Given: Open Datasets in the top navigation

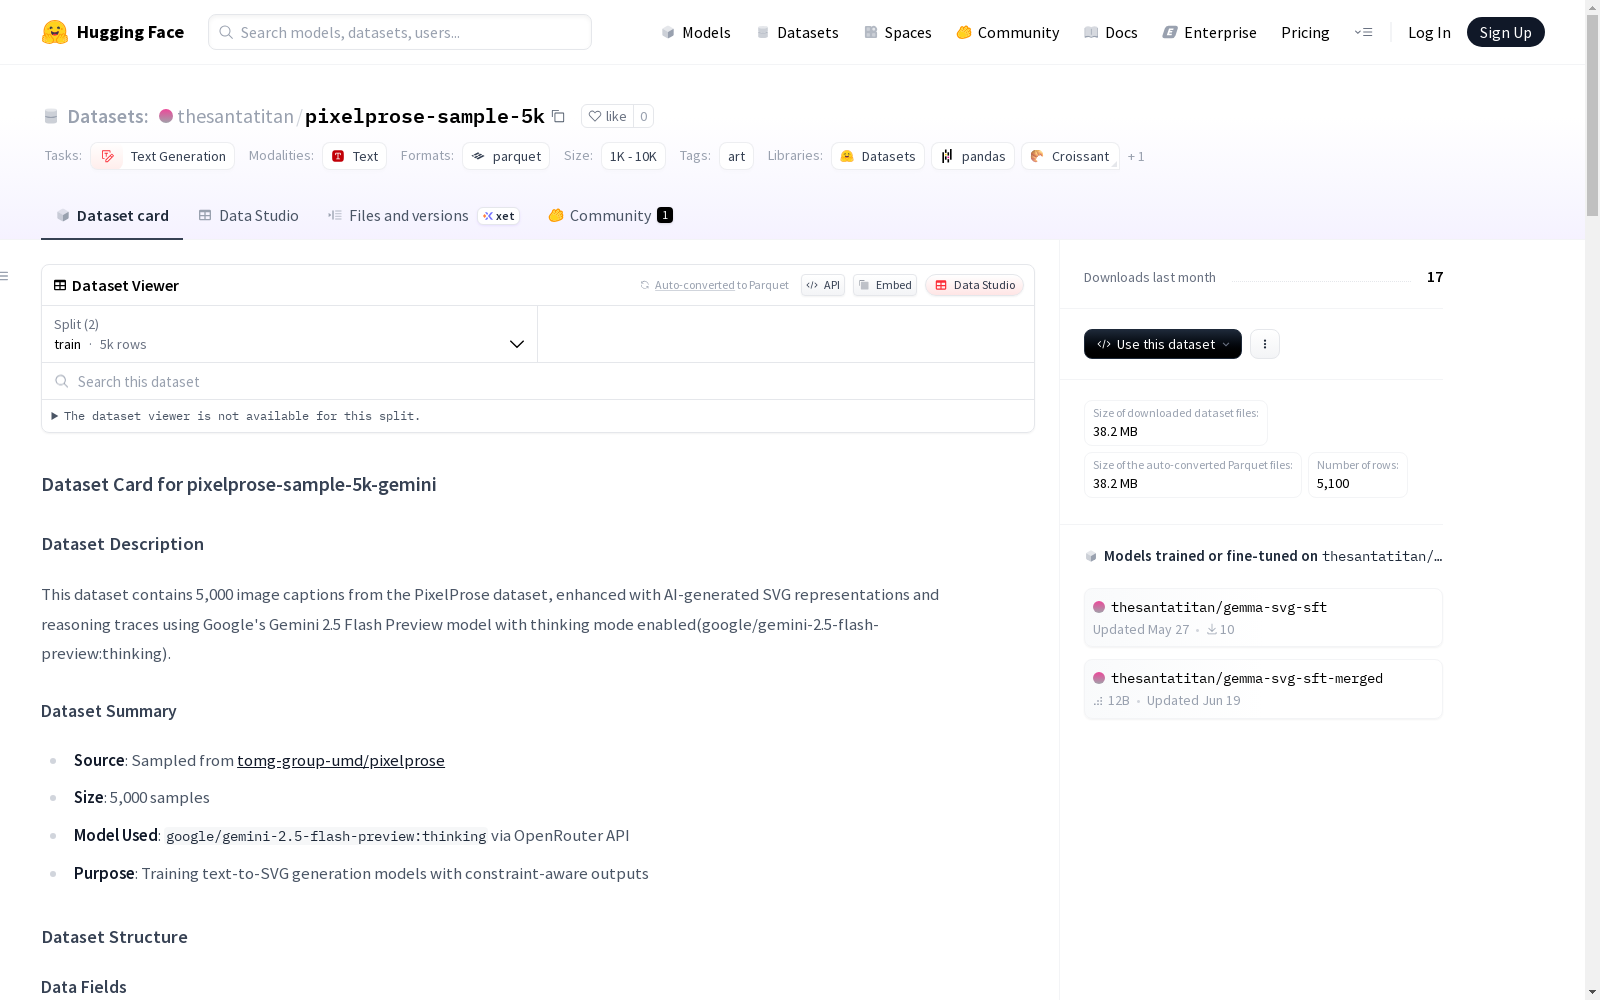Looking at the screenshot, I should click(x=797, y=32).
